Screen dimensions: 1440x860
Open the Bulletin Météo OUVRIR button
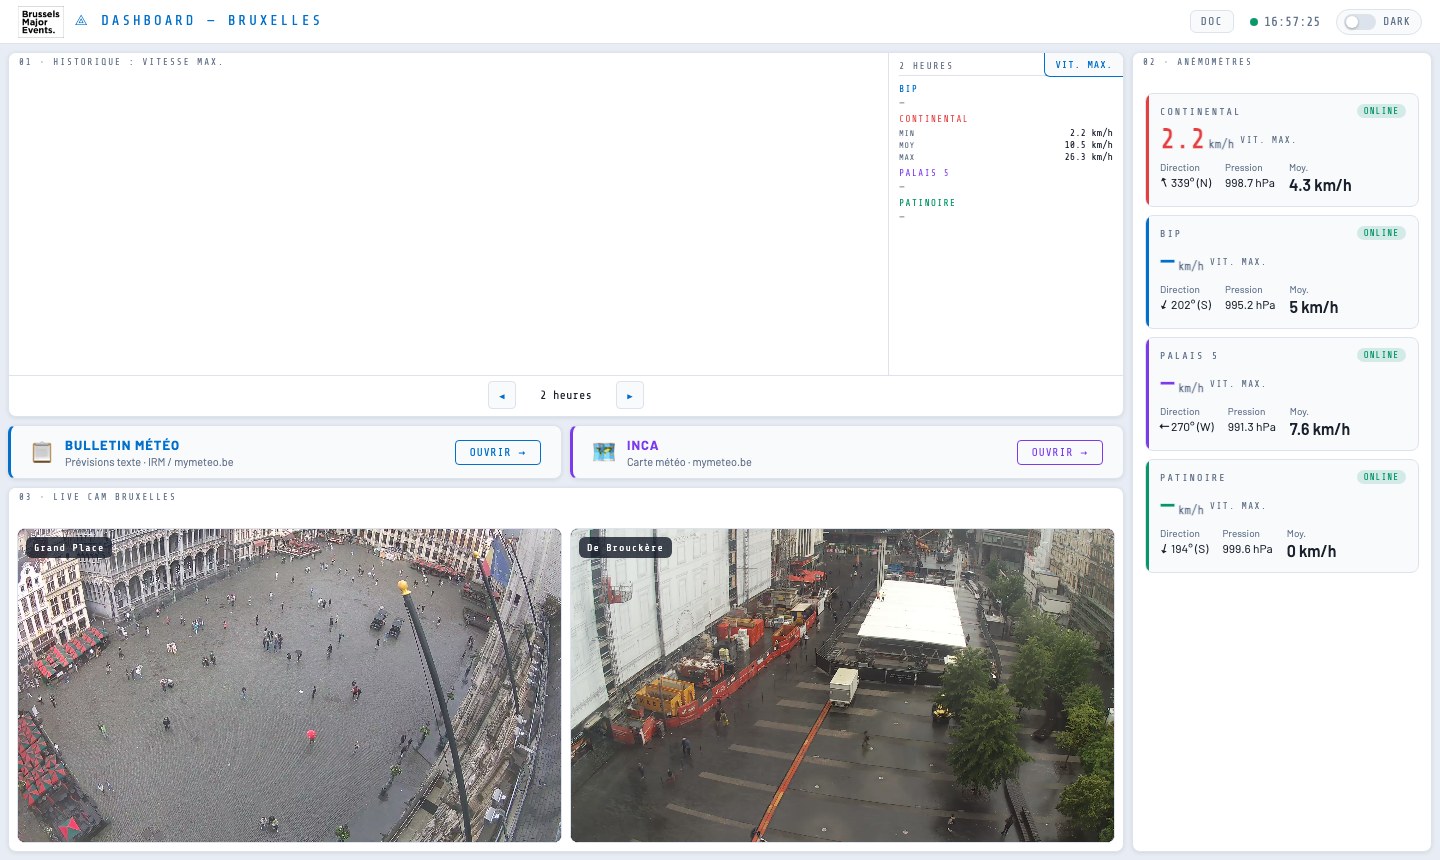pos(497,452)
